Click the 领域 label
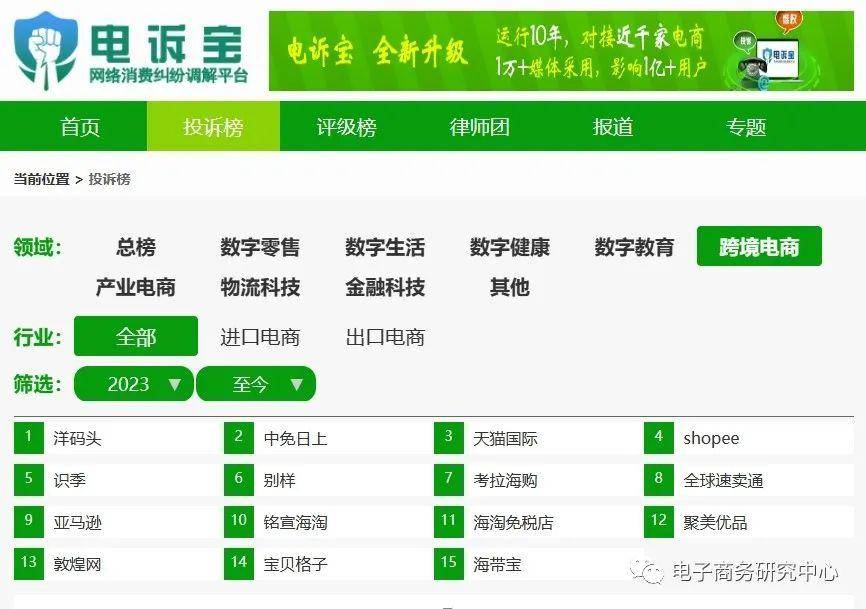866x609 pixels. coord(37,247)
